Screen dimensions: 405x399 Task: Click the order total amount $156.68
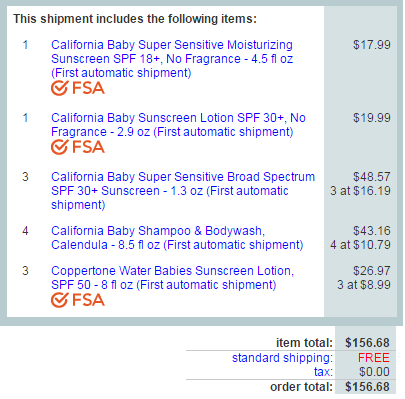coord(367,387)
